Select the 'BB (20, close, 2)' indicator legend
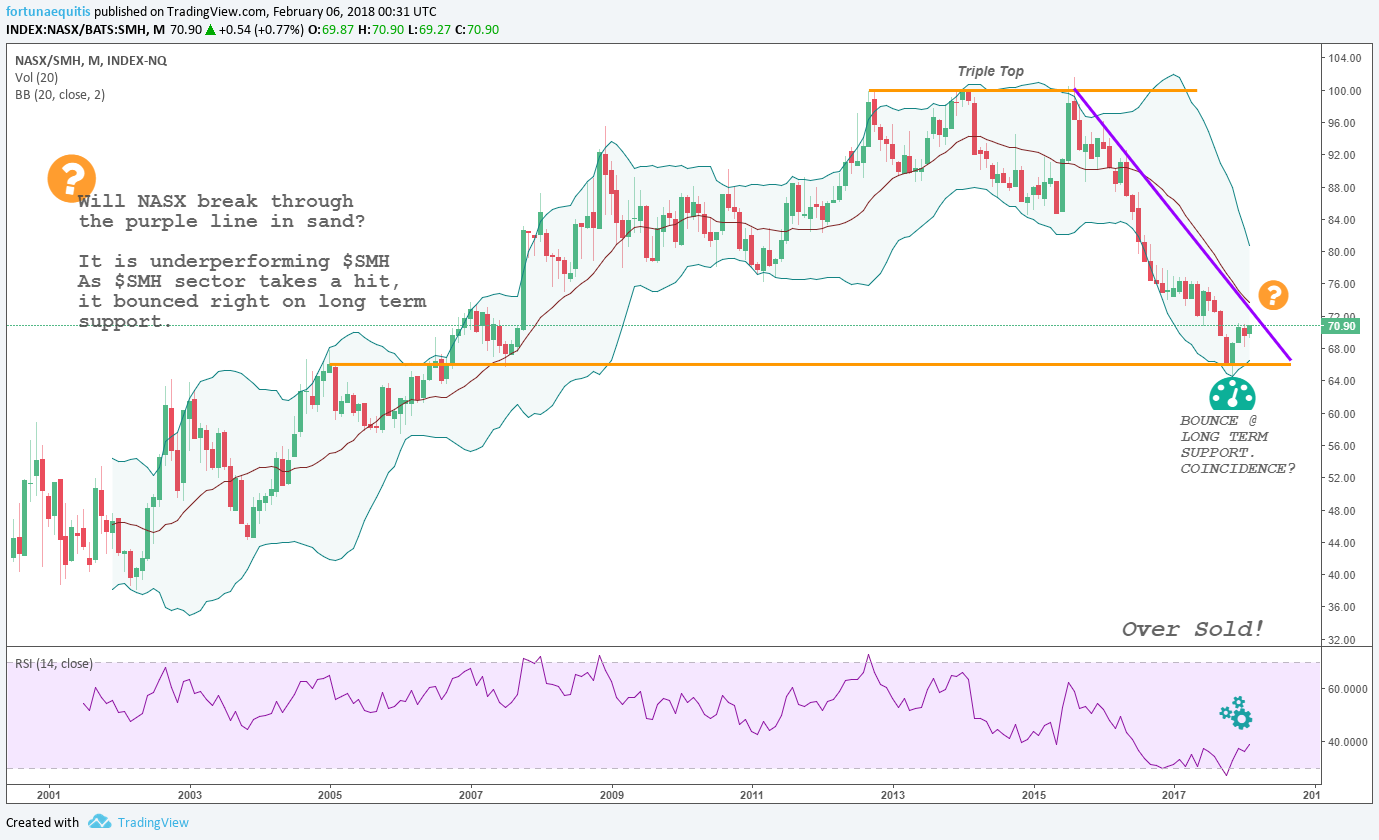Screen dimensions: 1379x840 (60, 94)
